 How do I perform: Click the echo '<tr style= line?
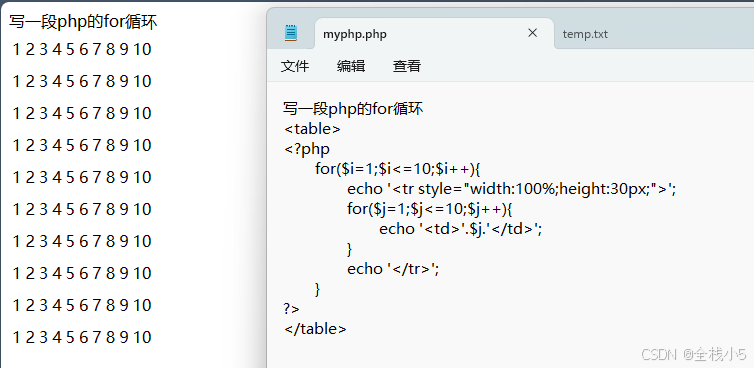point(512,189)
